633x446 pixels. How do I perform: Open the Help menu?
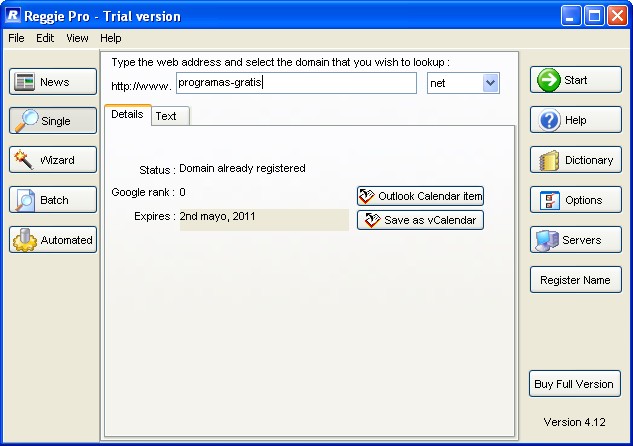(111, 38)
